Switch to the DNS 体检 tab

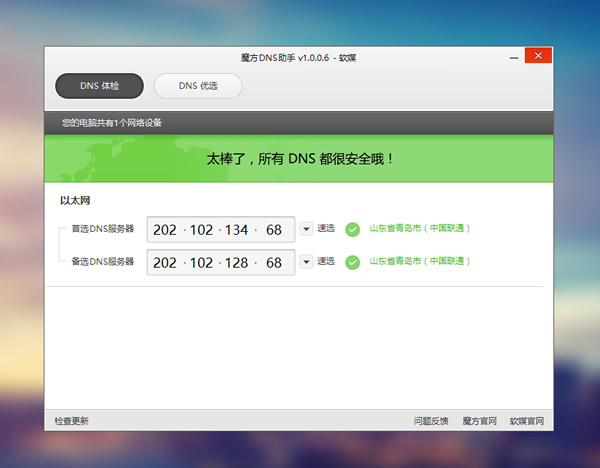tap(99, 87)
